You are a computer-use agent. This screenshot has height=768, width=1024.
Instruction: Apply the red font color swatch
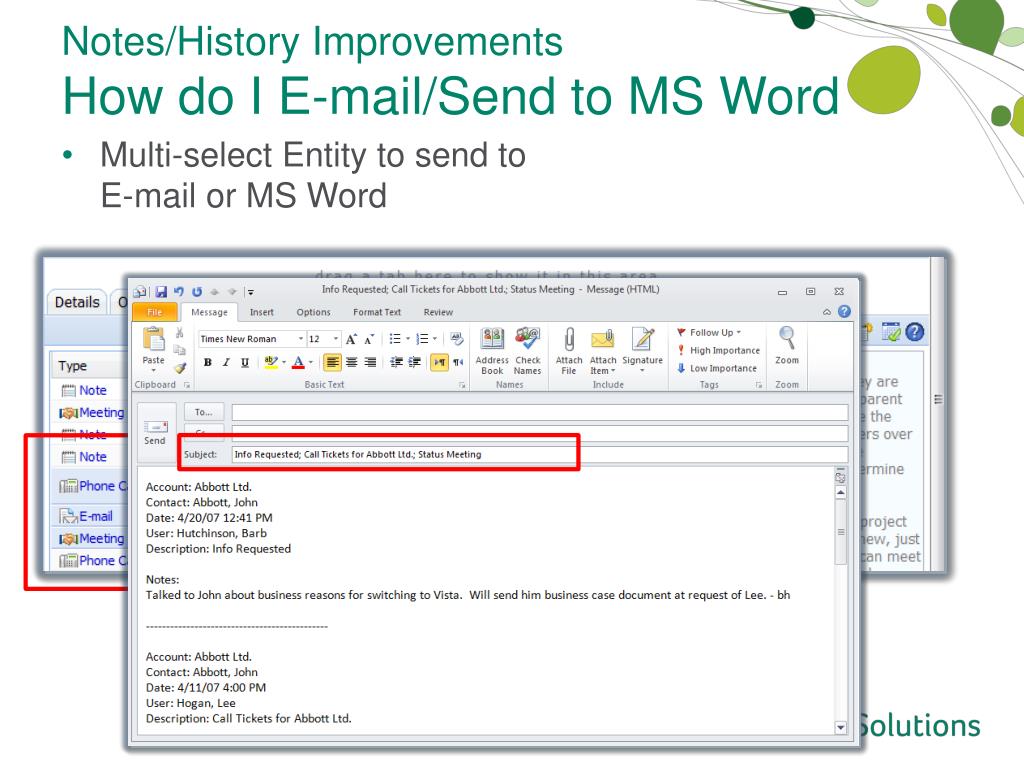pyautogui.click(x=298, y=362)
